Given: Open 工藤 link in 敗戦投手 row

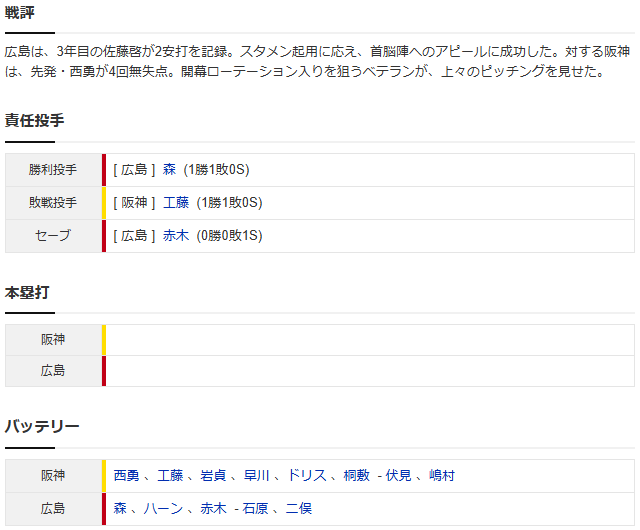Looking at the screenshot, I should click(x=176, y=203).
